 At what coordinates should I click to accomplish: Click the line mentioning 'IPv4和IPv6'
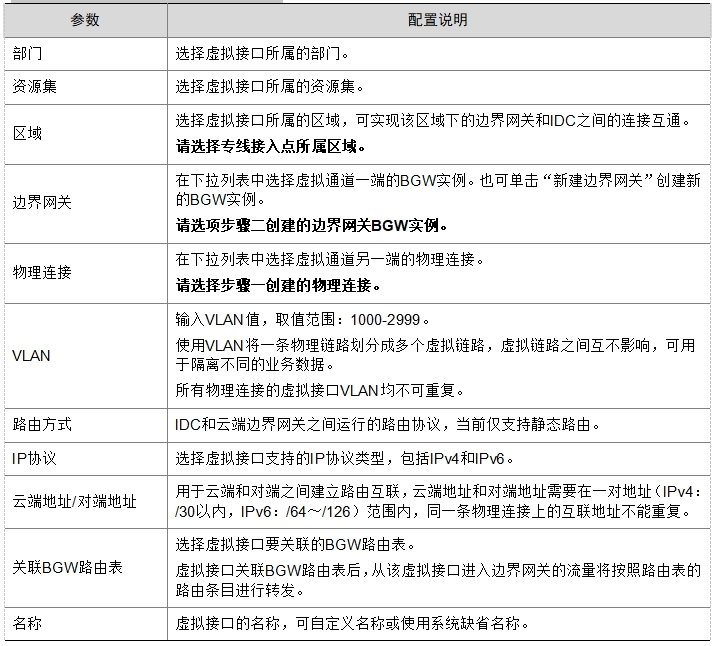345,459
